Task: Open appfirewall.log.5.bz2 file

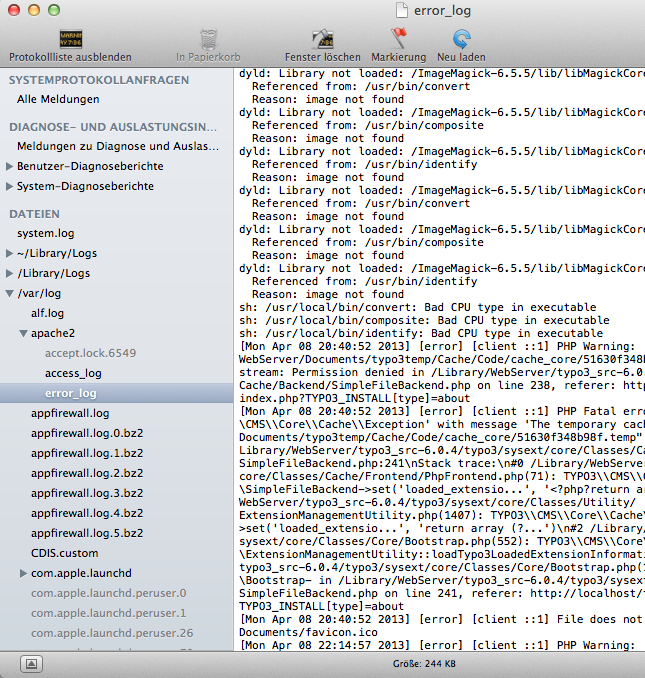Action: tap(87, 533)
